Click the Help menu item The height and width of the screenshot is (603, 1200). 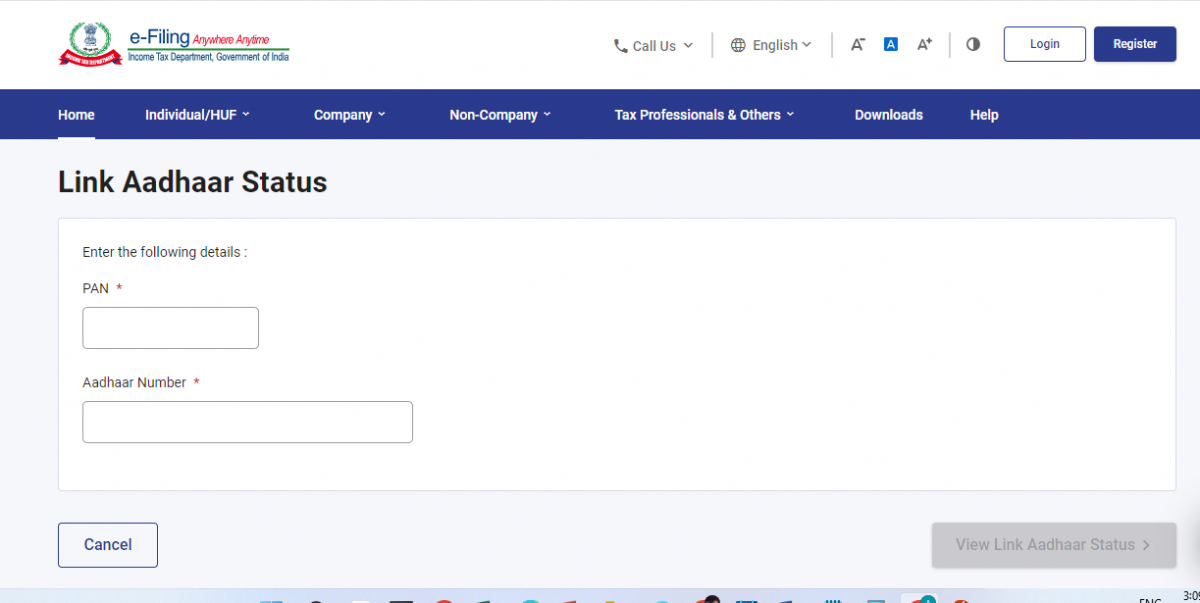(x=983, y=114)
